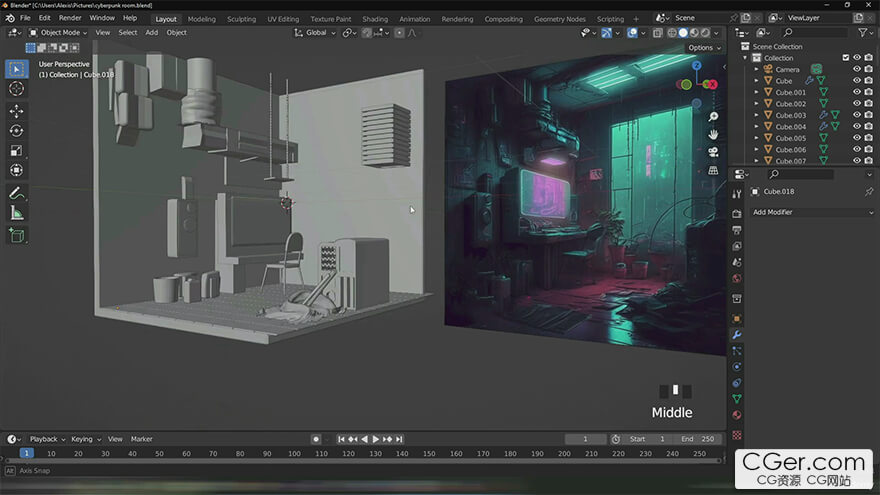Image resolution: width=880 pixels, height=495 pixels.
Task: Toggle X-ray display
Action: (x=658, y=33)
